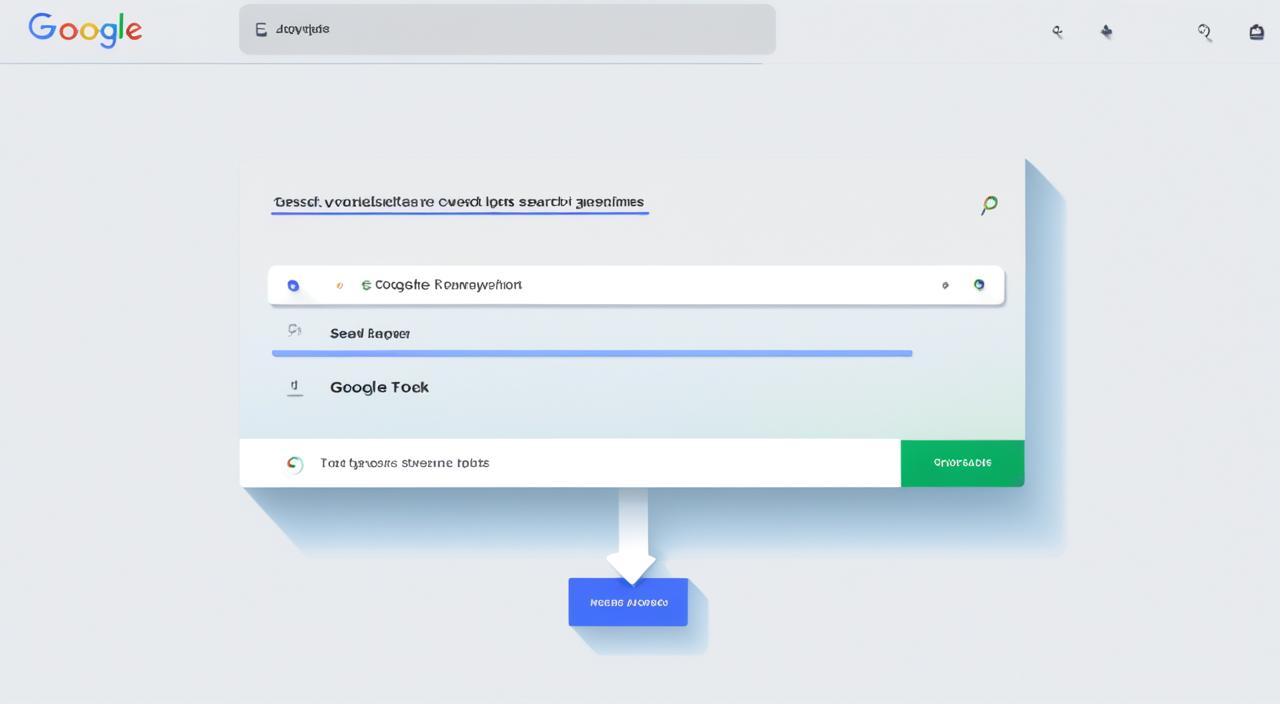Open the search history icon top right
This screenshot has width=1280, height=704.
[1204, 32]
